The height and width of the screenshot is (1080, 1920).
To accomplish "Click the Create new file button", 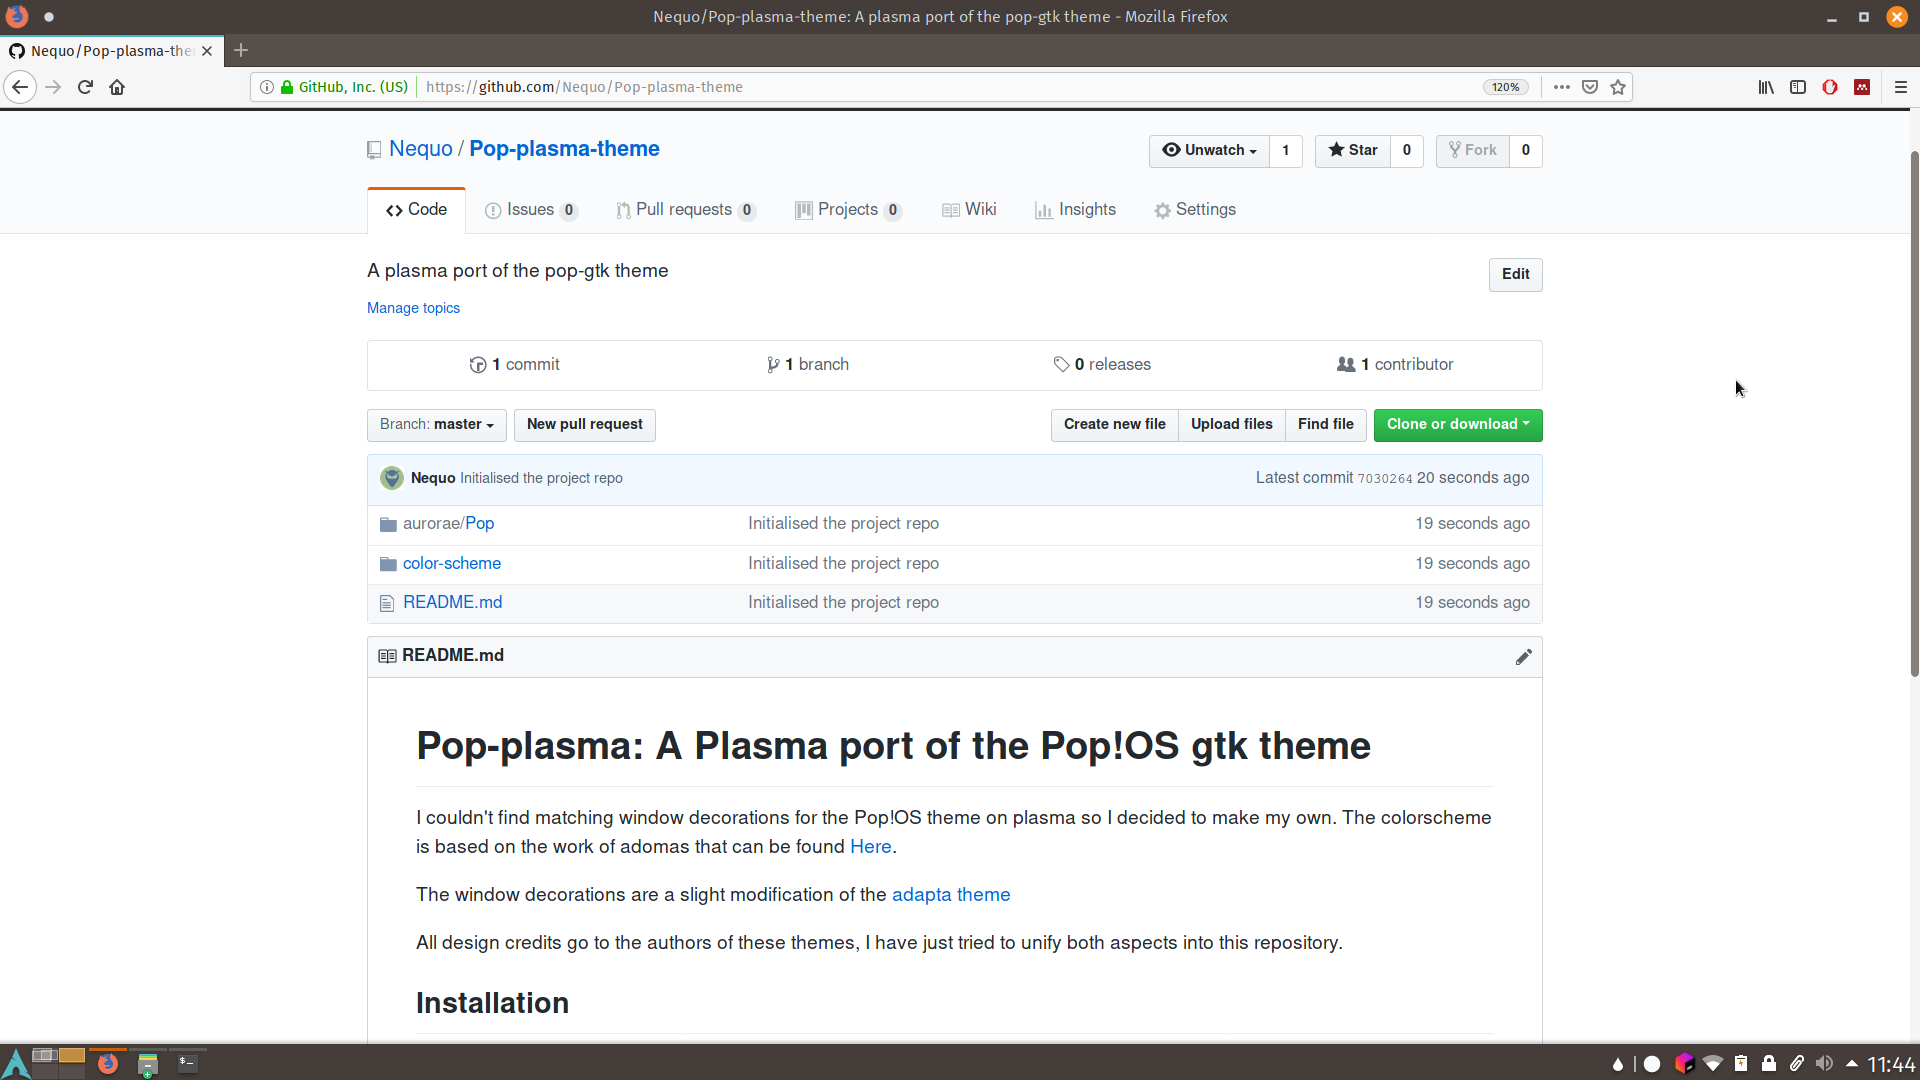I will click(1114, 425).
